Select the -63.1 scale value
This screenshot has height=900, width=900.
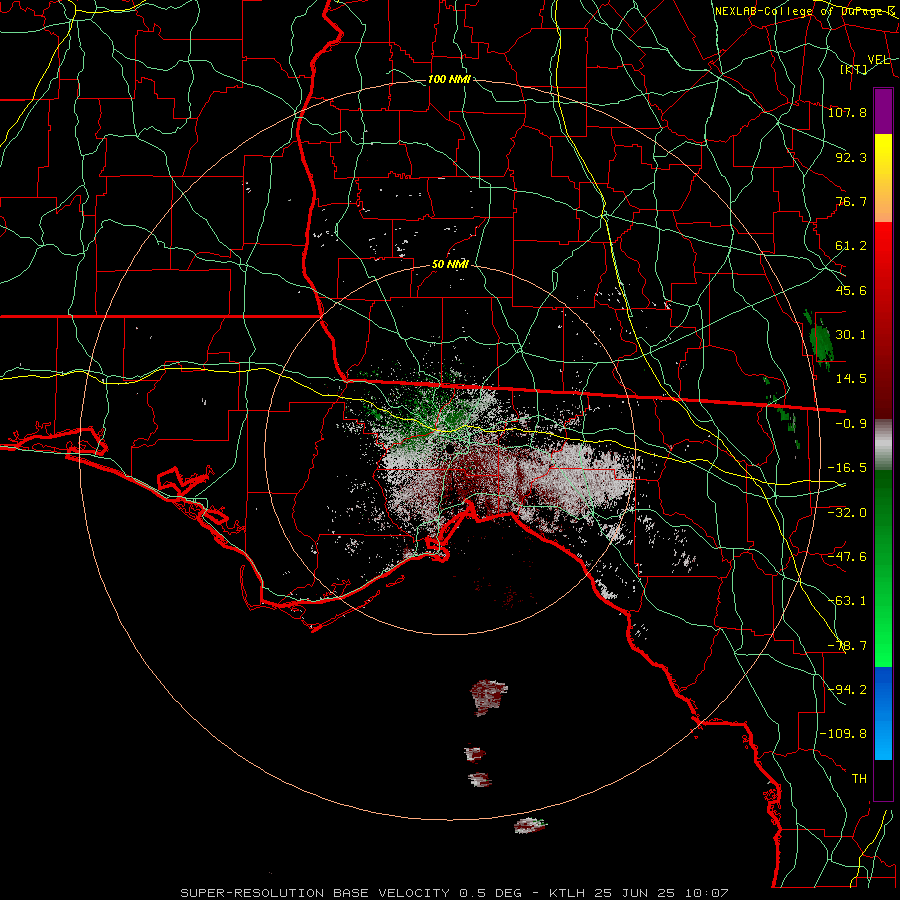coord(847,600)
